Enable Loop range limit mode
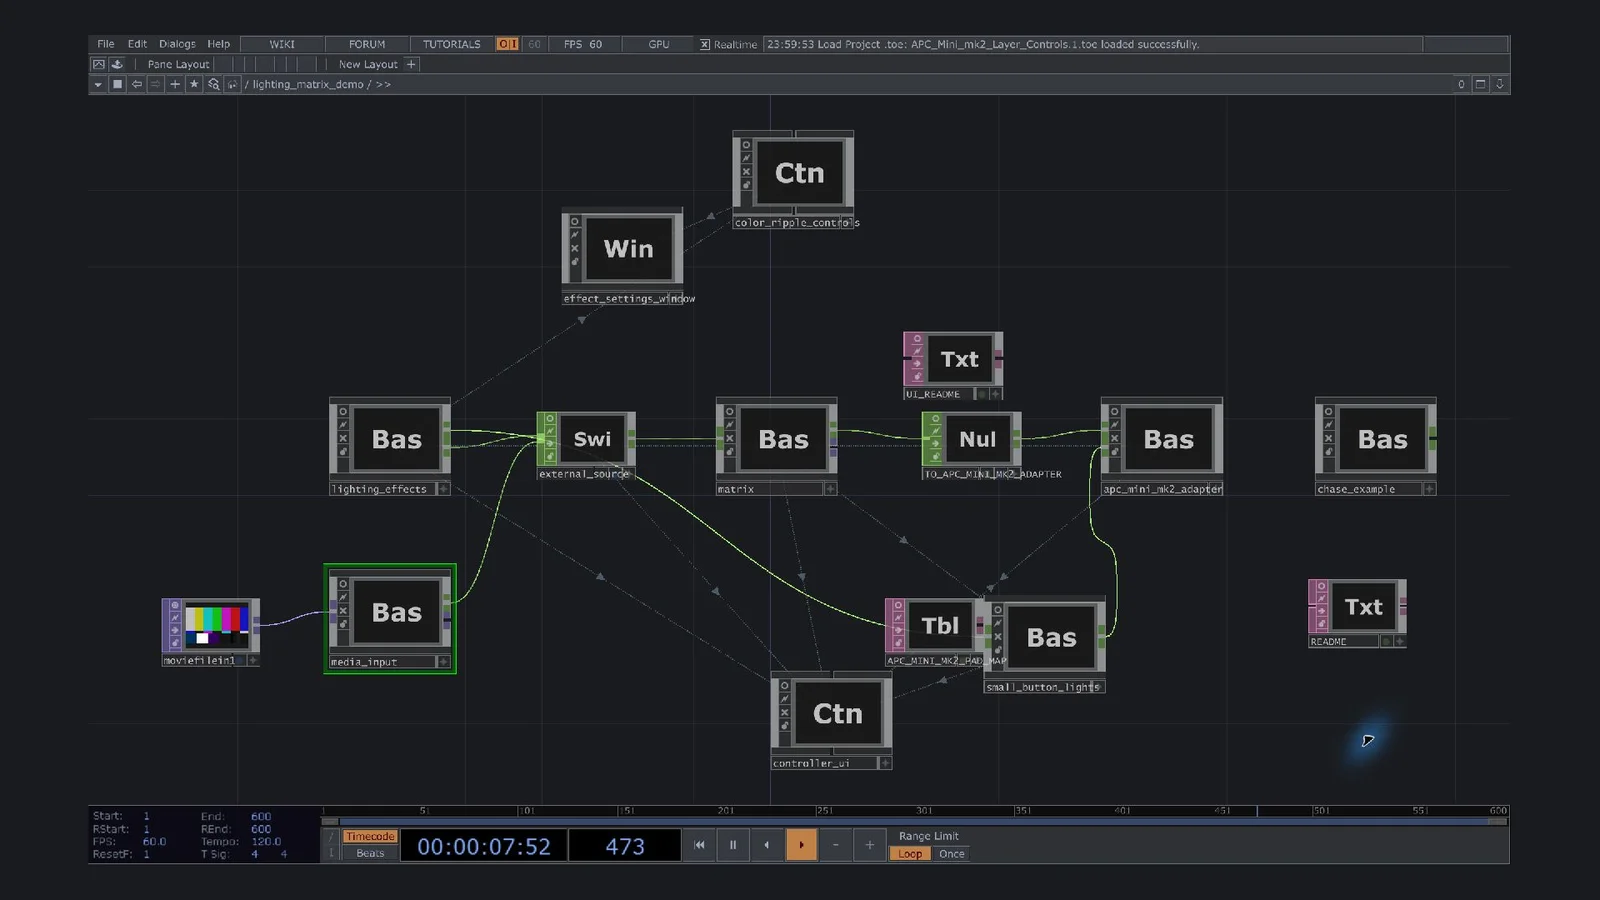This screenshot has height=900, width=1600. pos(910,854)
